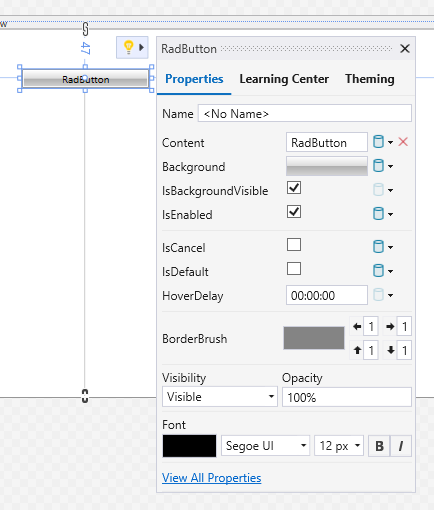Edit the right border thickness field
The image size is (434, 510).
click(x=404, y=326)
